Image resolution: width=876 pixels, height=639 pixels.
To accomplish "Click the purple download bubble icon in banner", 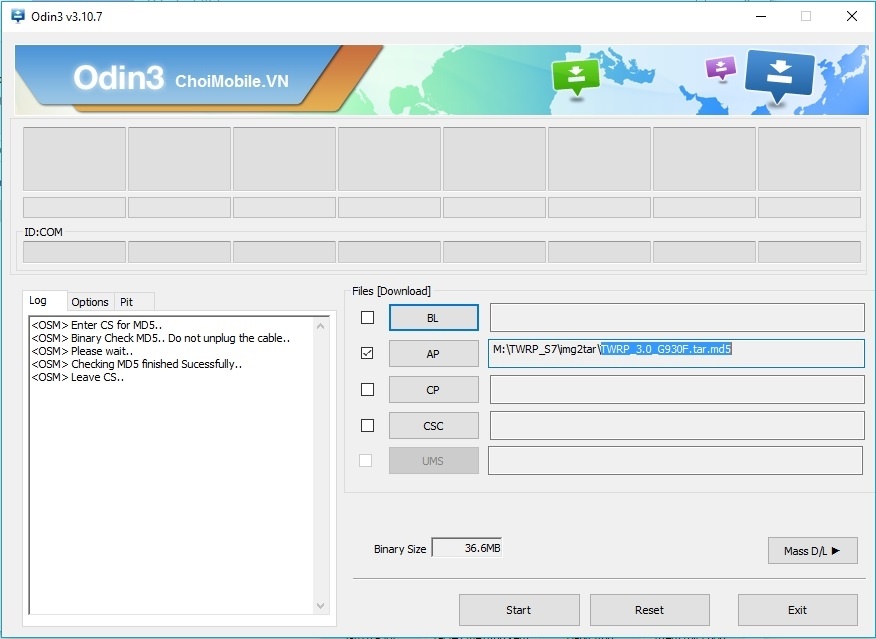I will [x=720, y=68].
